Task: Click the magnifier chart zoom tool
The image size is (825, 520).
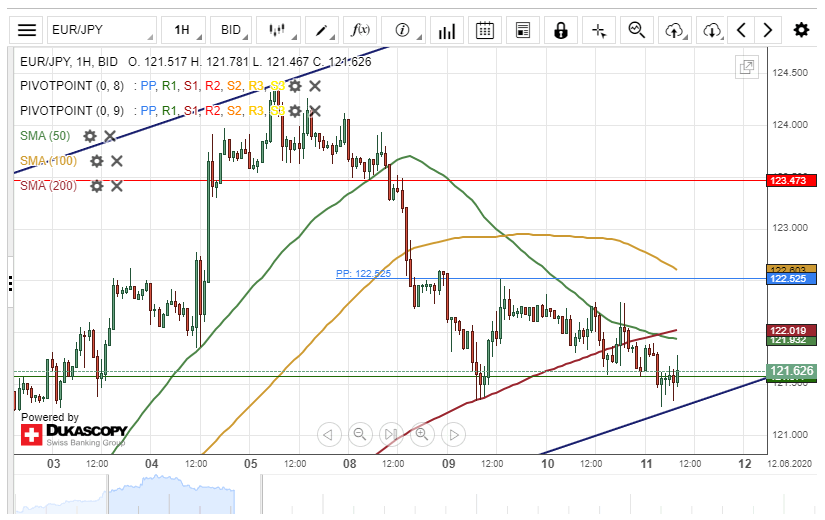Action: click(x=637, y=30)
